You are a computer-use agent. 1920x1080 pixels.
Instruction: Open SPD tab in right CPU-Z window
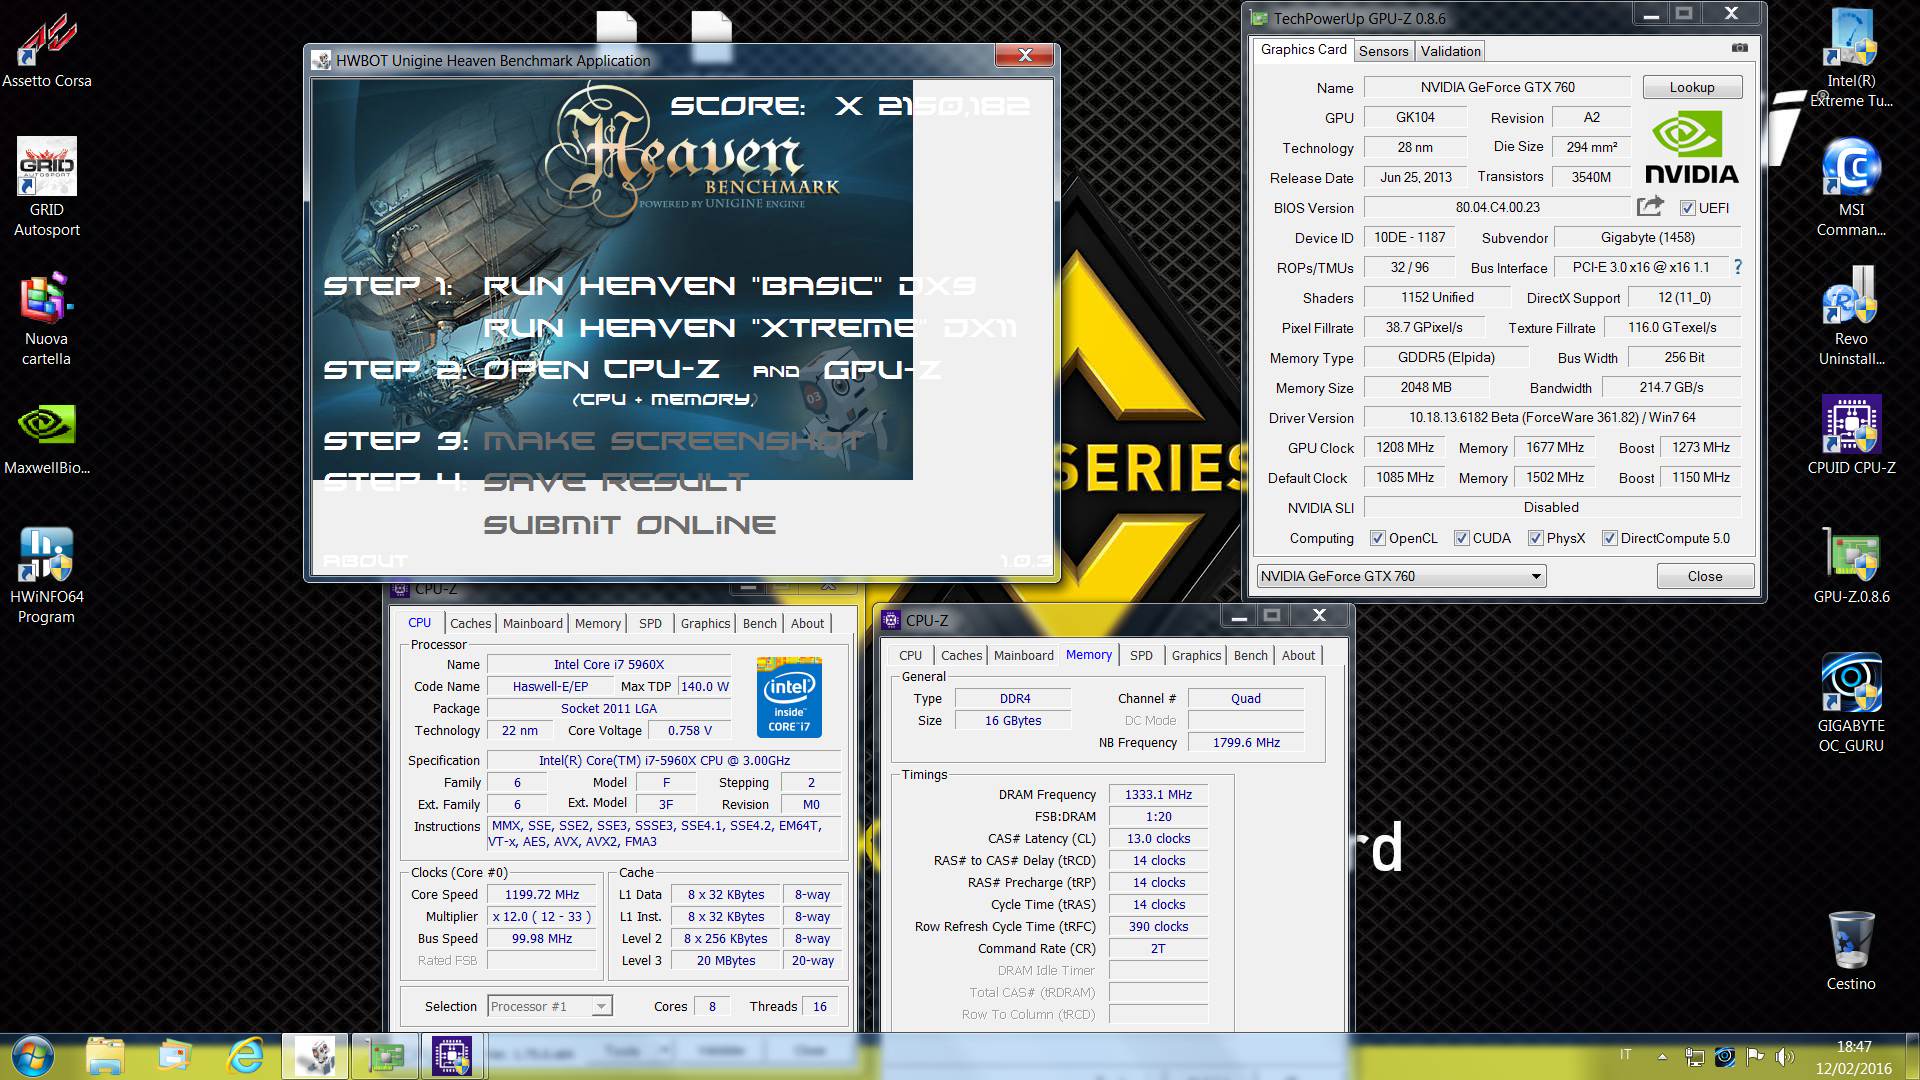coord(1141,655)
